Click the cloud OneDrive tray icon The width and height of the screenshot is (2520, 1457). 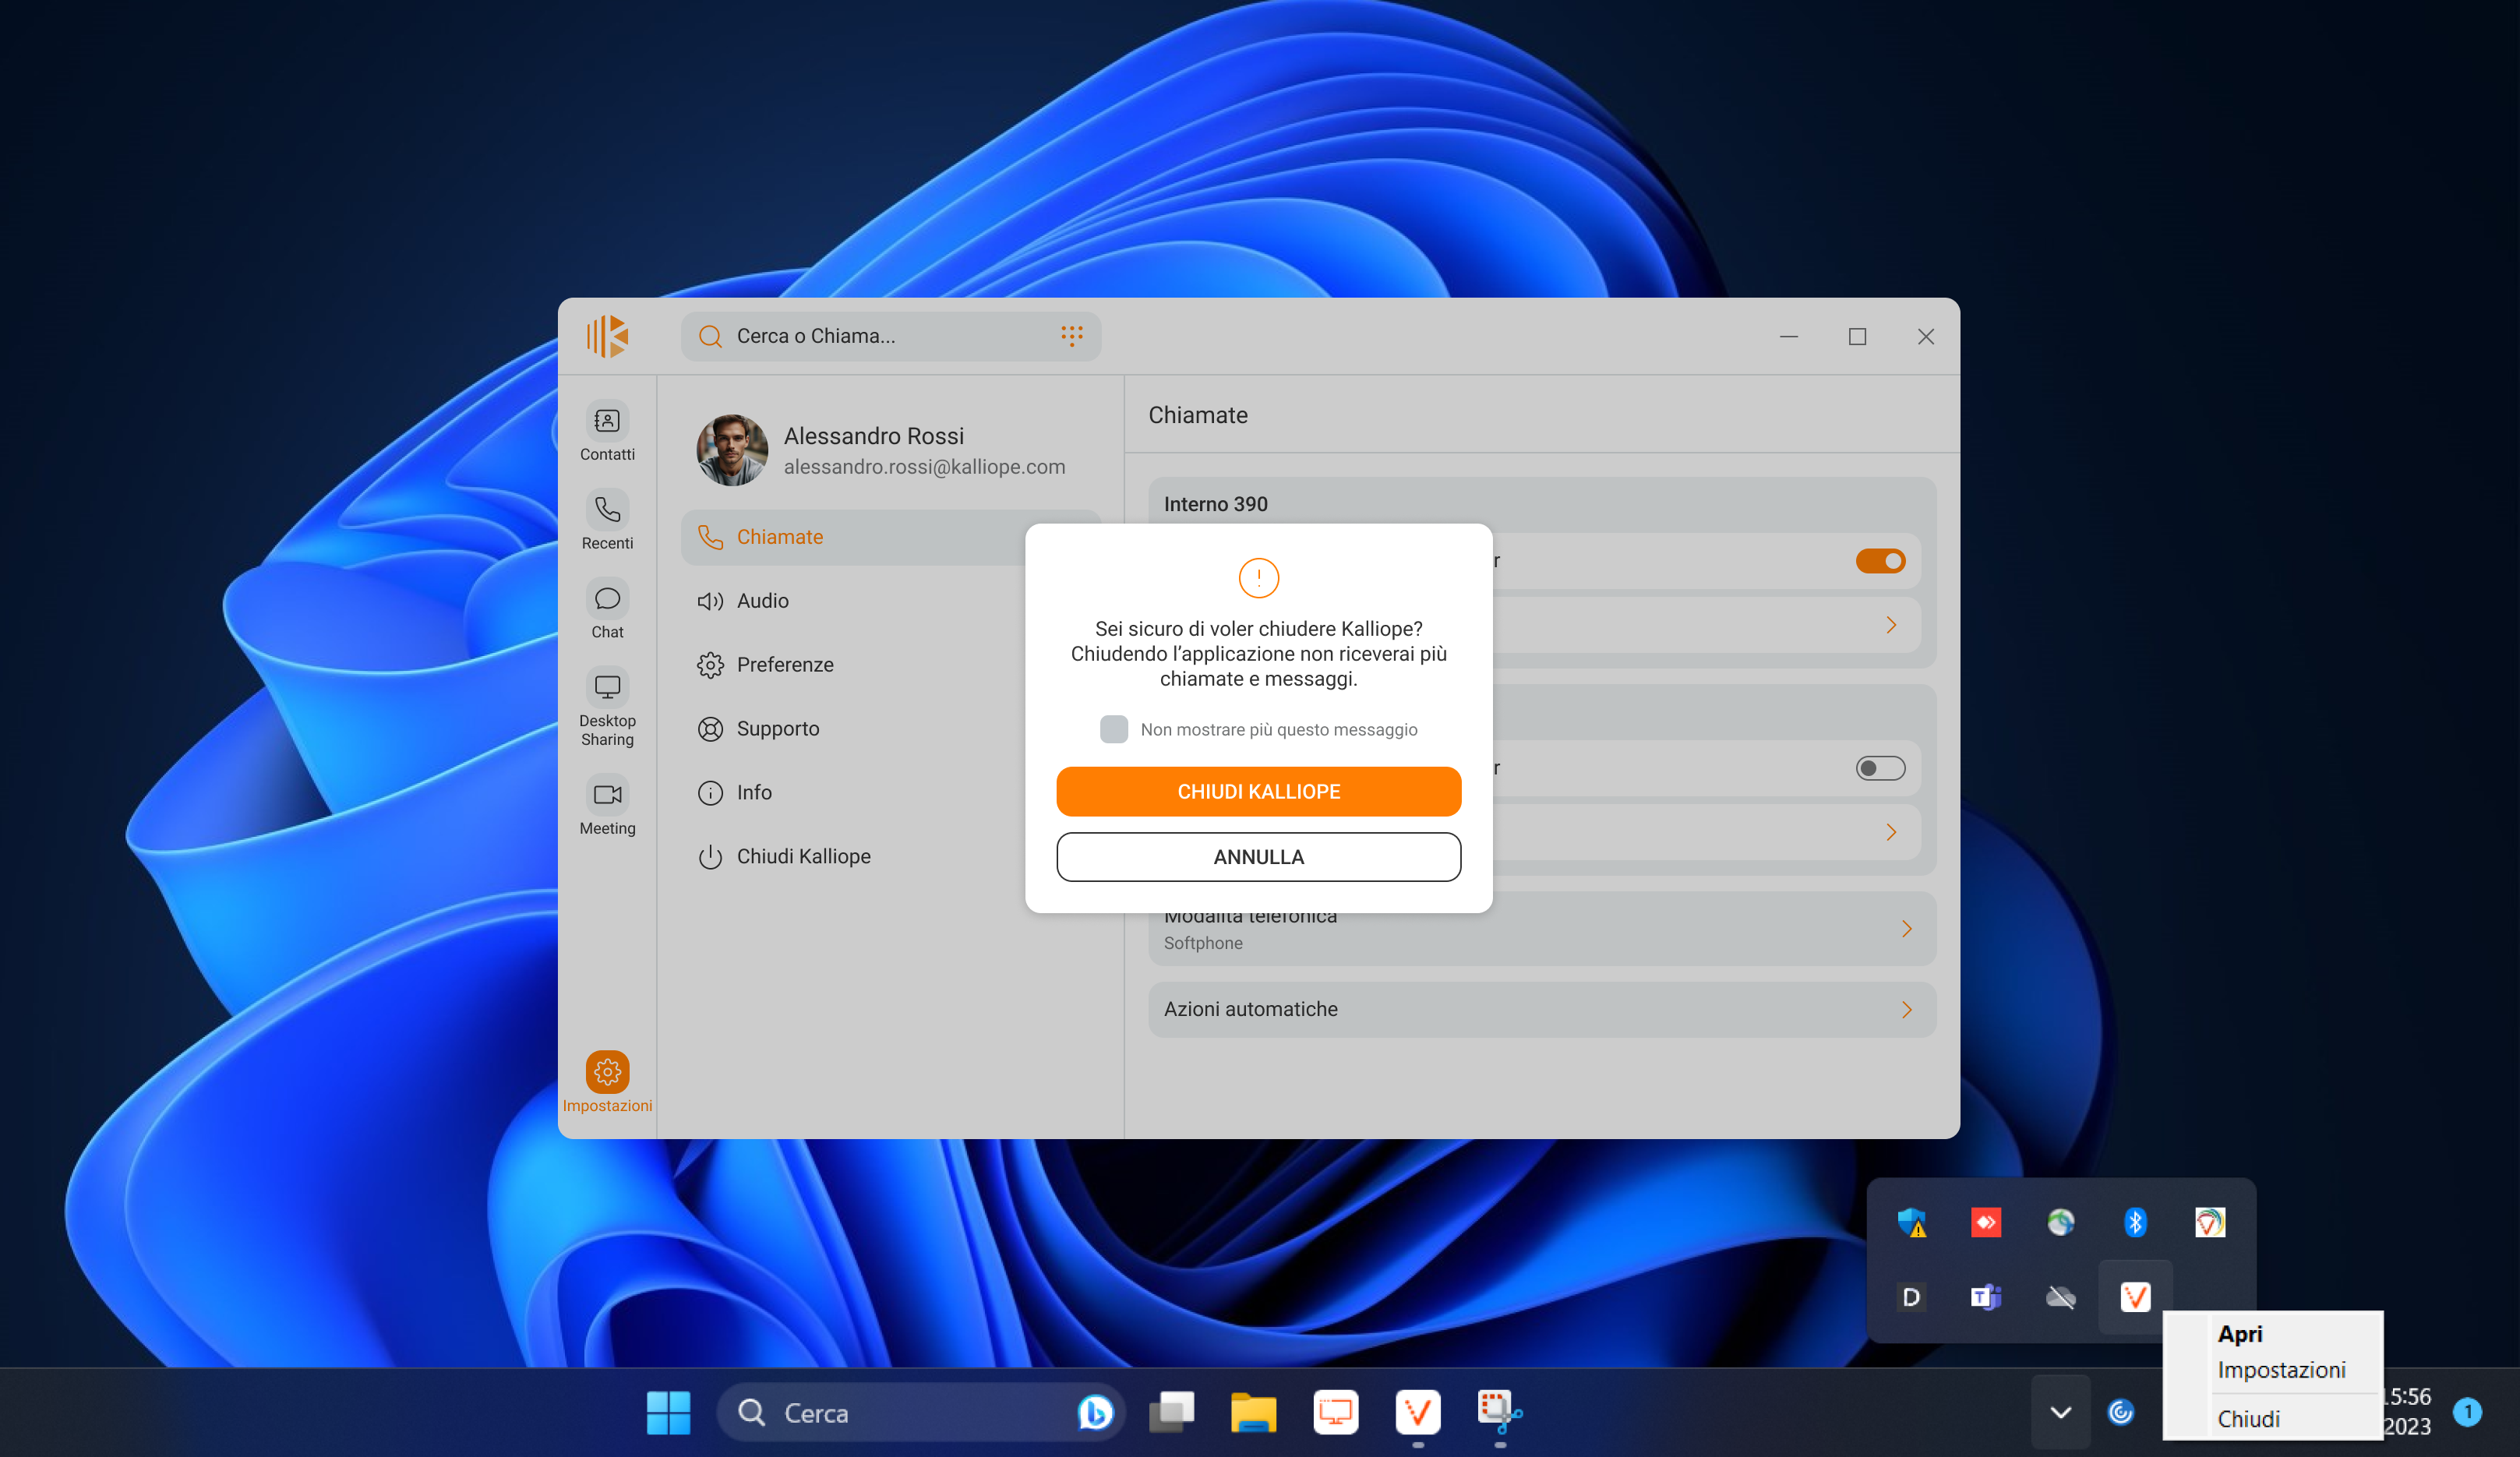click(2060, 1297)
